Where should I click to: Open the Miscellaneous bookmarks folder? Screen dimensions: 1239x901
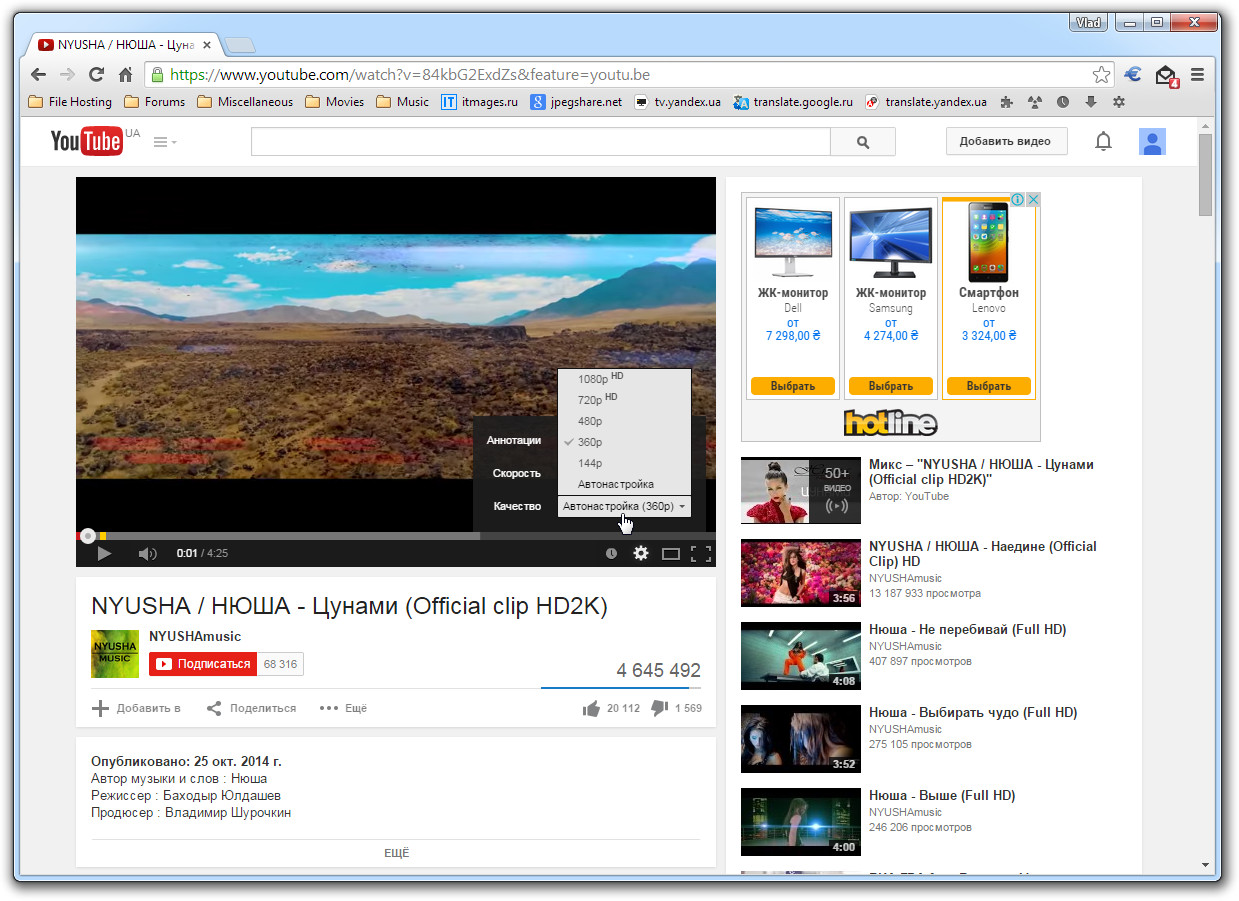coord(245,102)
